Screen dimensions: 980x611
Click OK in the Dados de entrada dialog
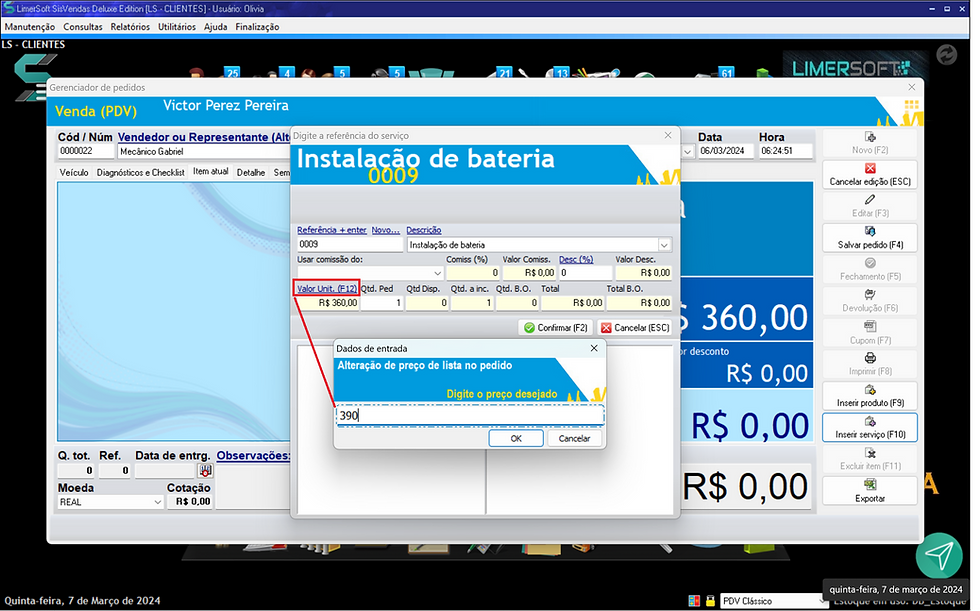tap(516, 438)
